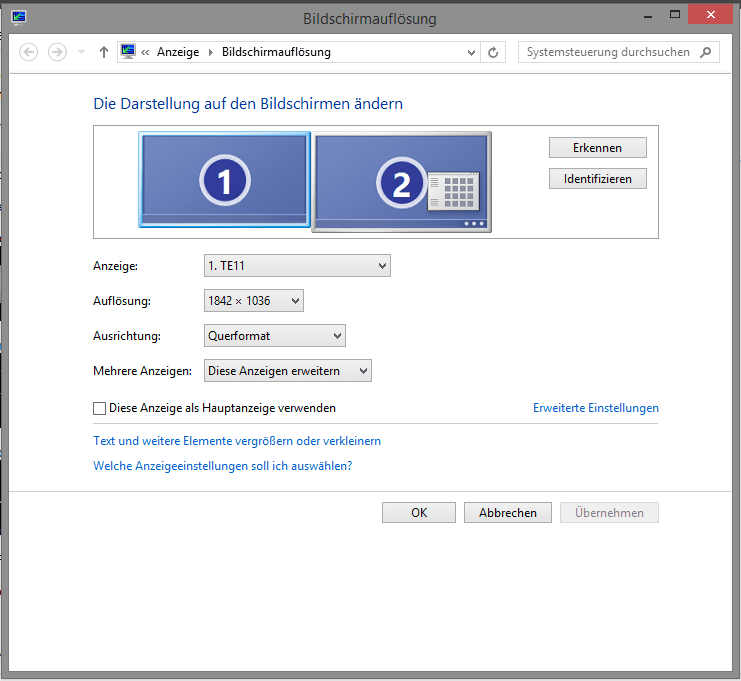Image resolution: width=741 pixels, height=681 pixels.
Task: Click the double chevron in the breadcrumb
Action: pyautogui.click(x=145, y=52)
